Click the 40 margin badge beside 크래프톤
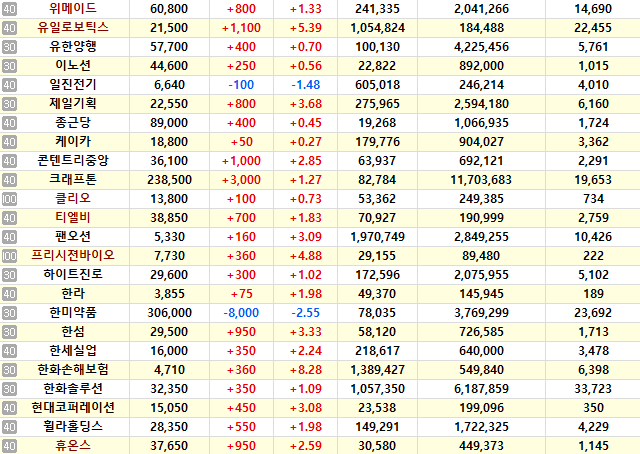640x454 pixels. point(9,180)
